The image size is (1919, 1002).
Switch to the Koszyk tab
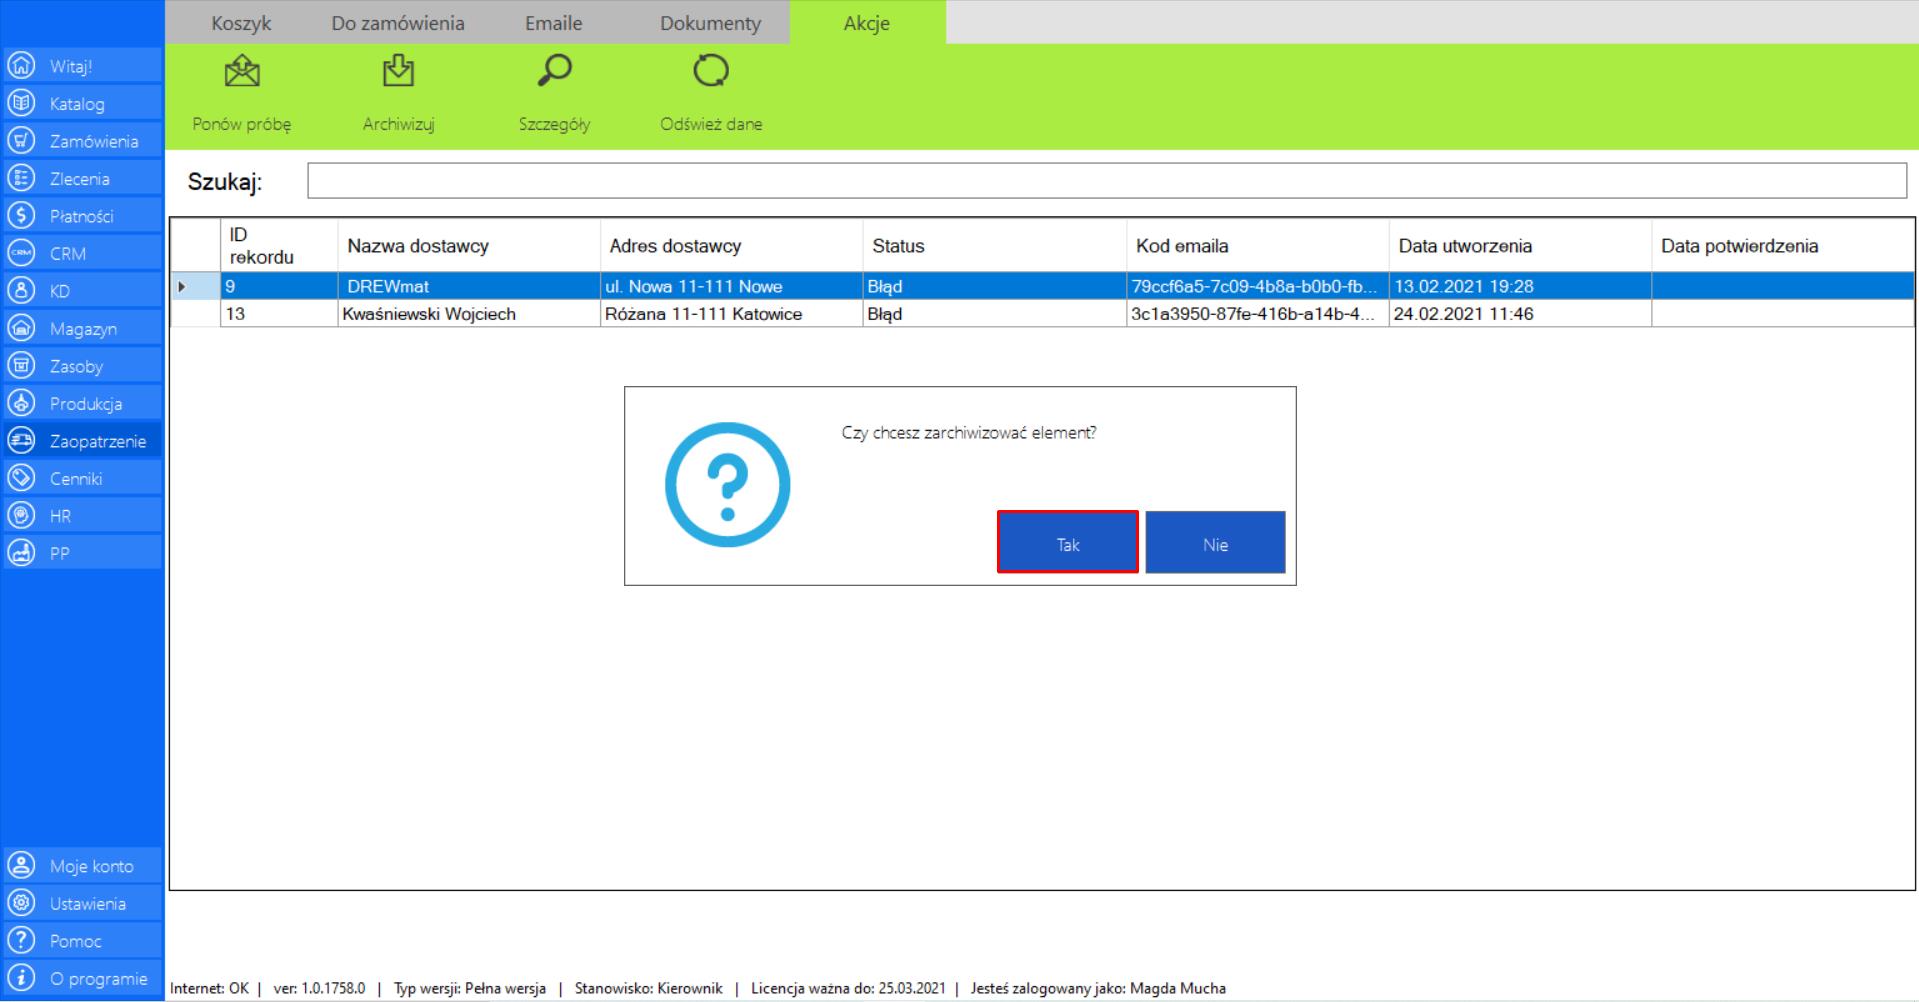[x=241, y=23]
